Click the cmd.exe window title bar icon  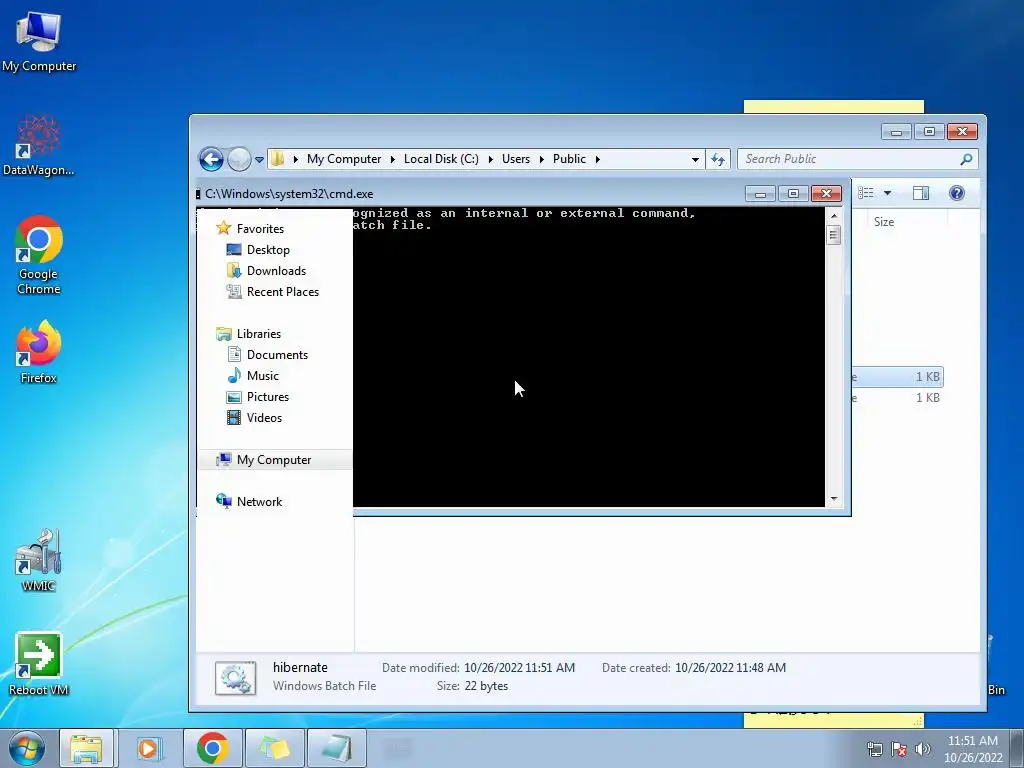(198, 194)
